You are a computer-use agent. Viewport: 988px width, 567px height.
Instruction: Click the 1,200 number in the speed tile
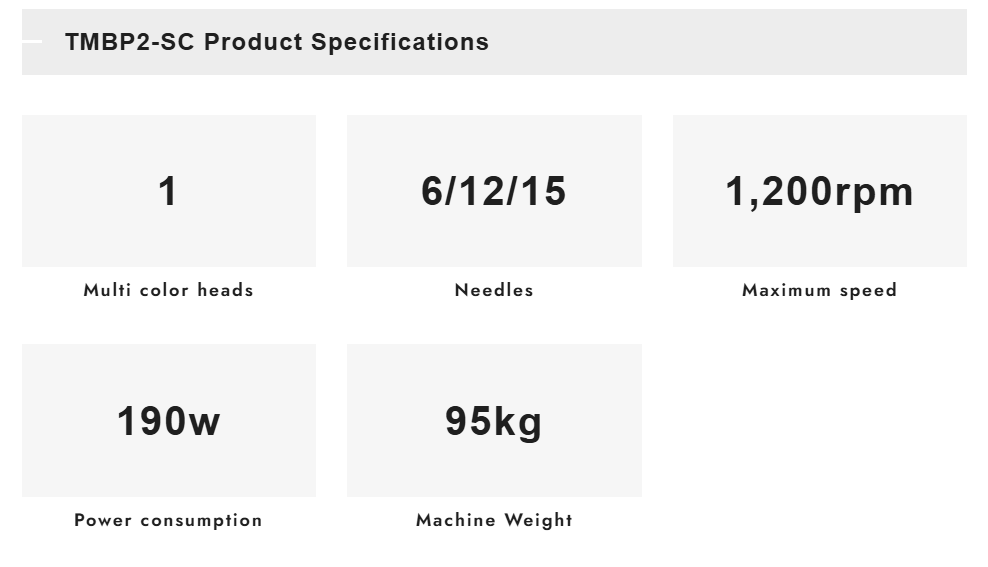coord(777,191)
